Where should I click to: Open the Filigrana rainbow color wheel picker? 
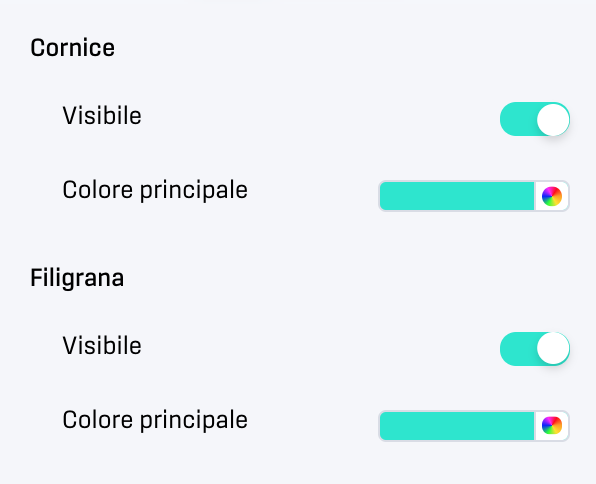[x=552, y=425]
